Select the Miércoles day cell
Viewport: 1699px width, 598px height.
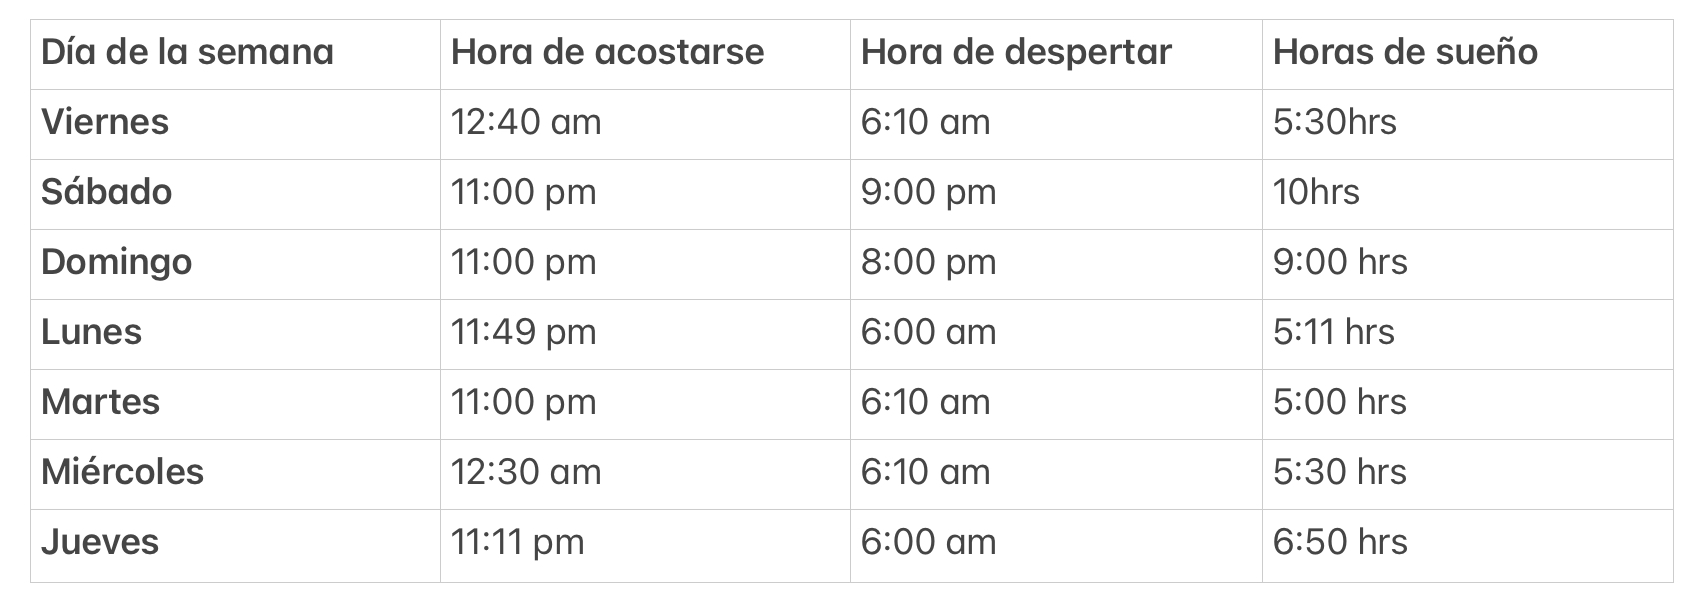(122, 472)
